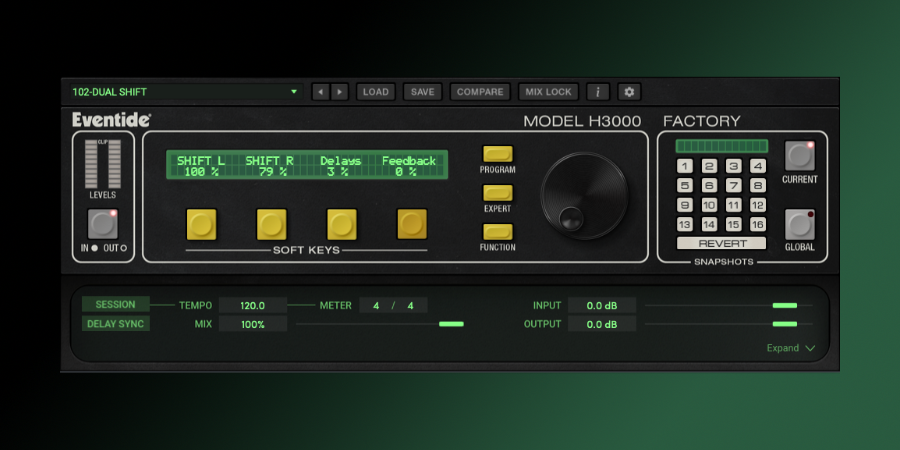Go to next preset arrow
The width and height of the screenshot is (900, 450).
[340, 92]
